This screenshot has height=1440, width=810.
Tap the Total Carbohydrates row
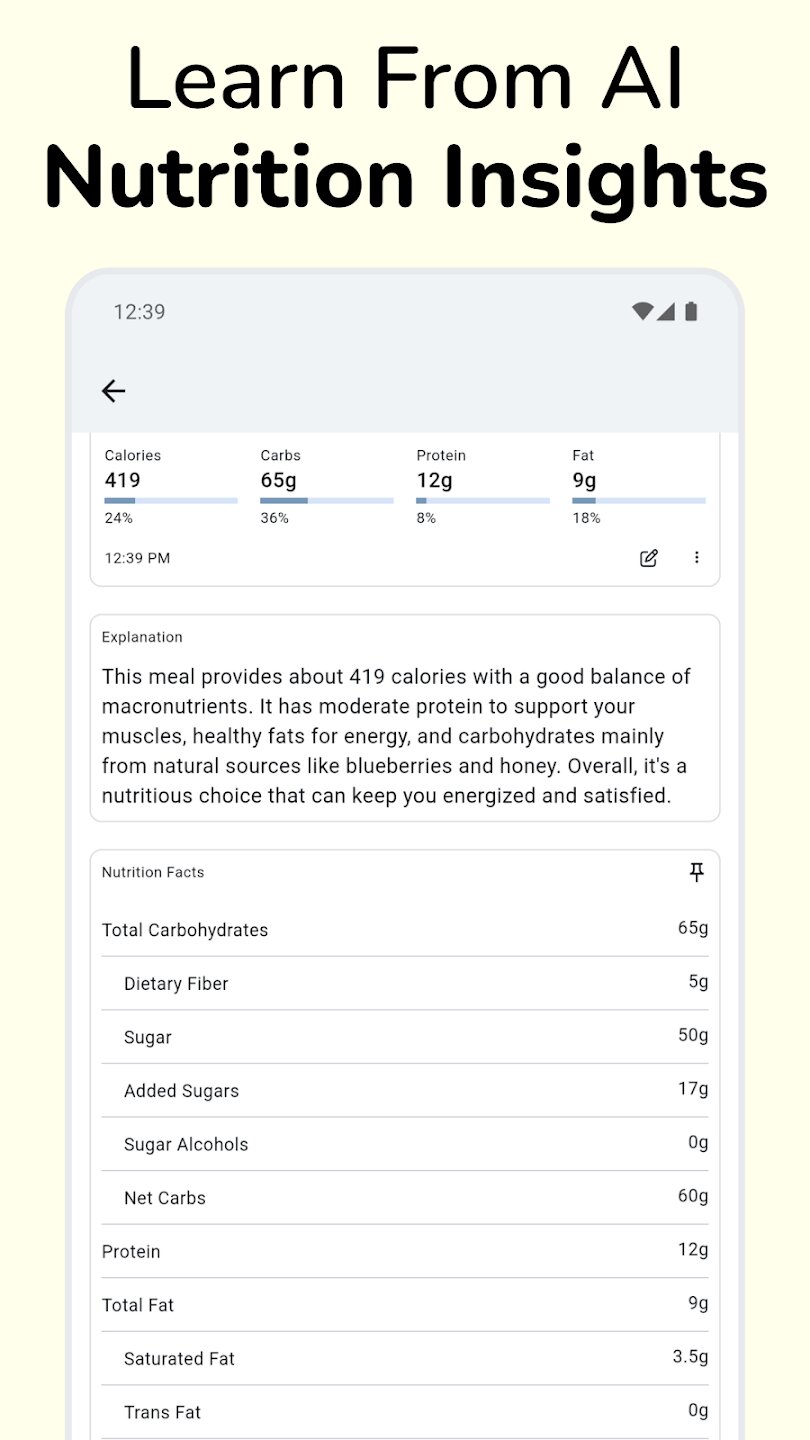[405, 930]
